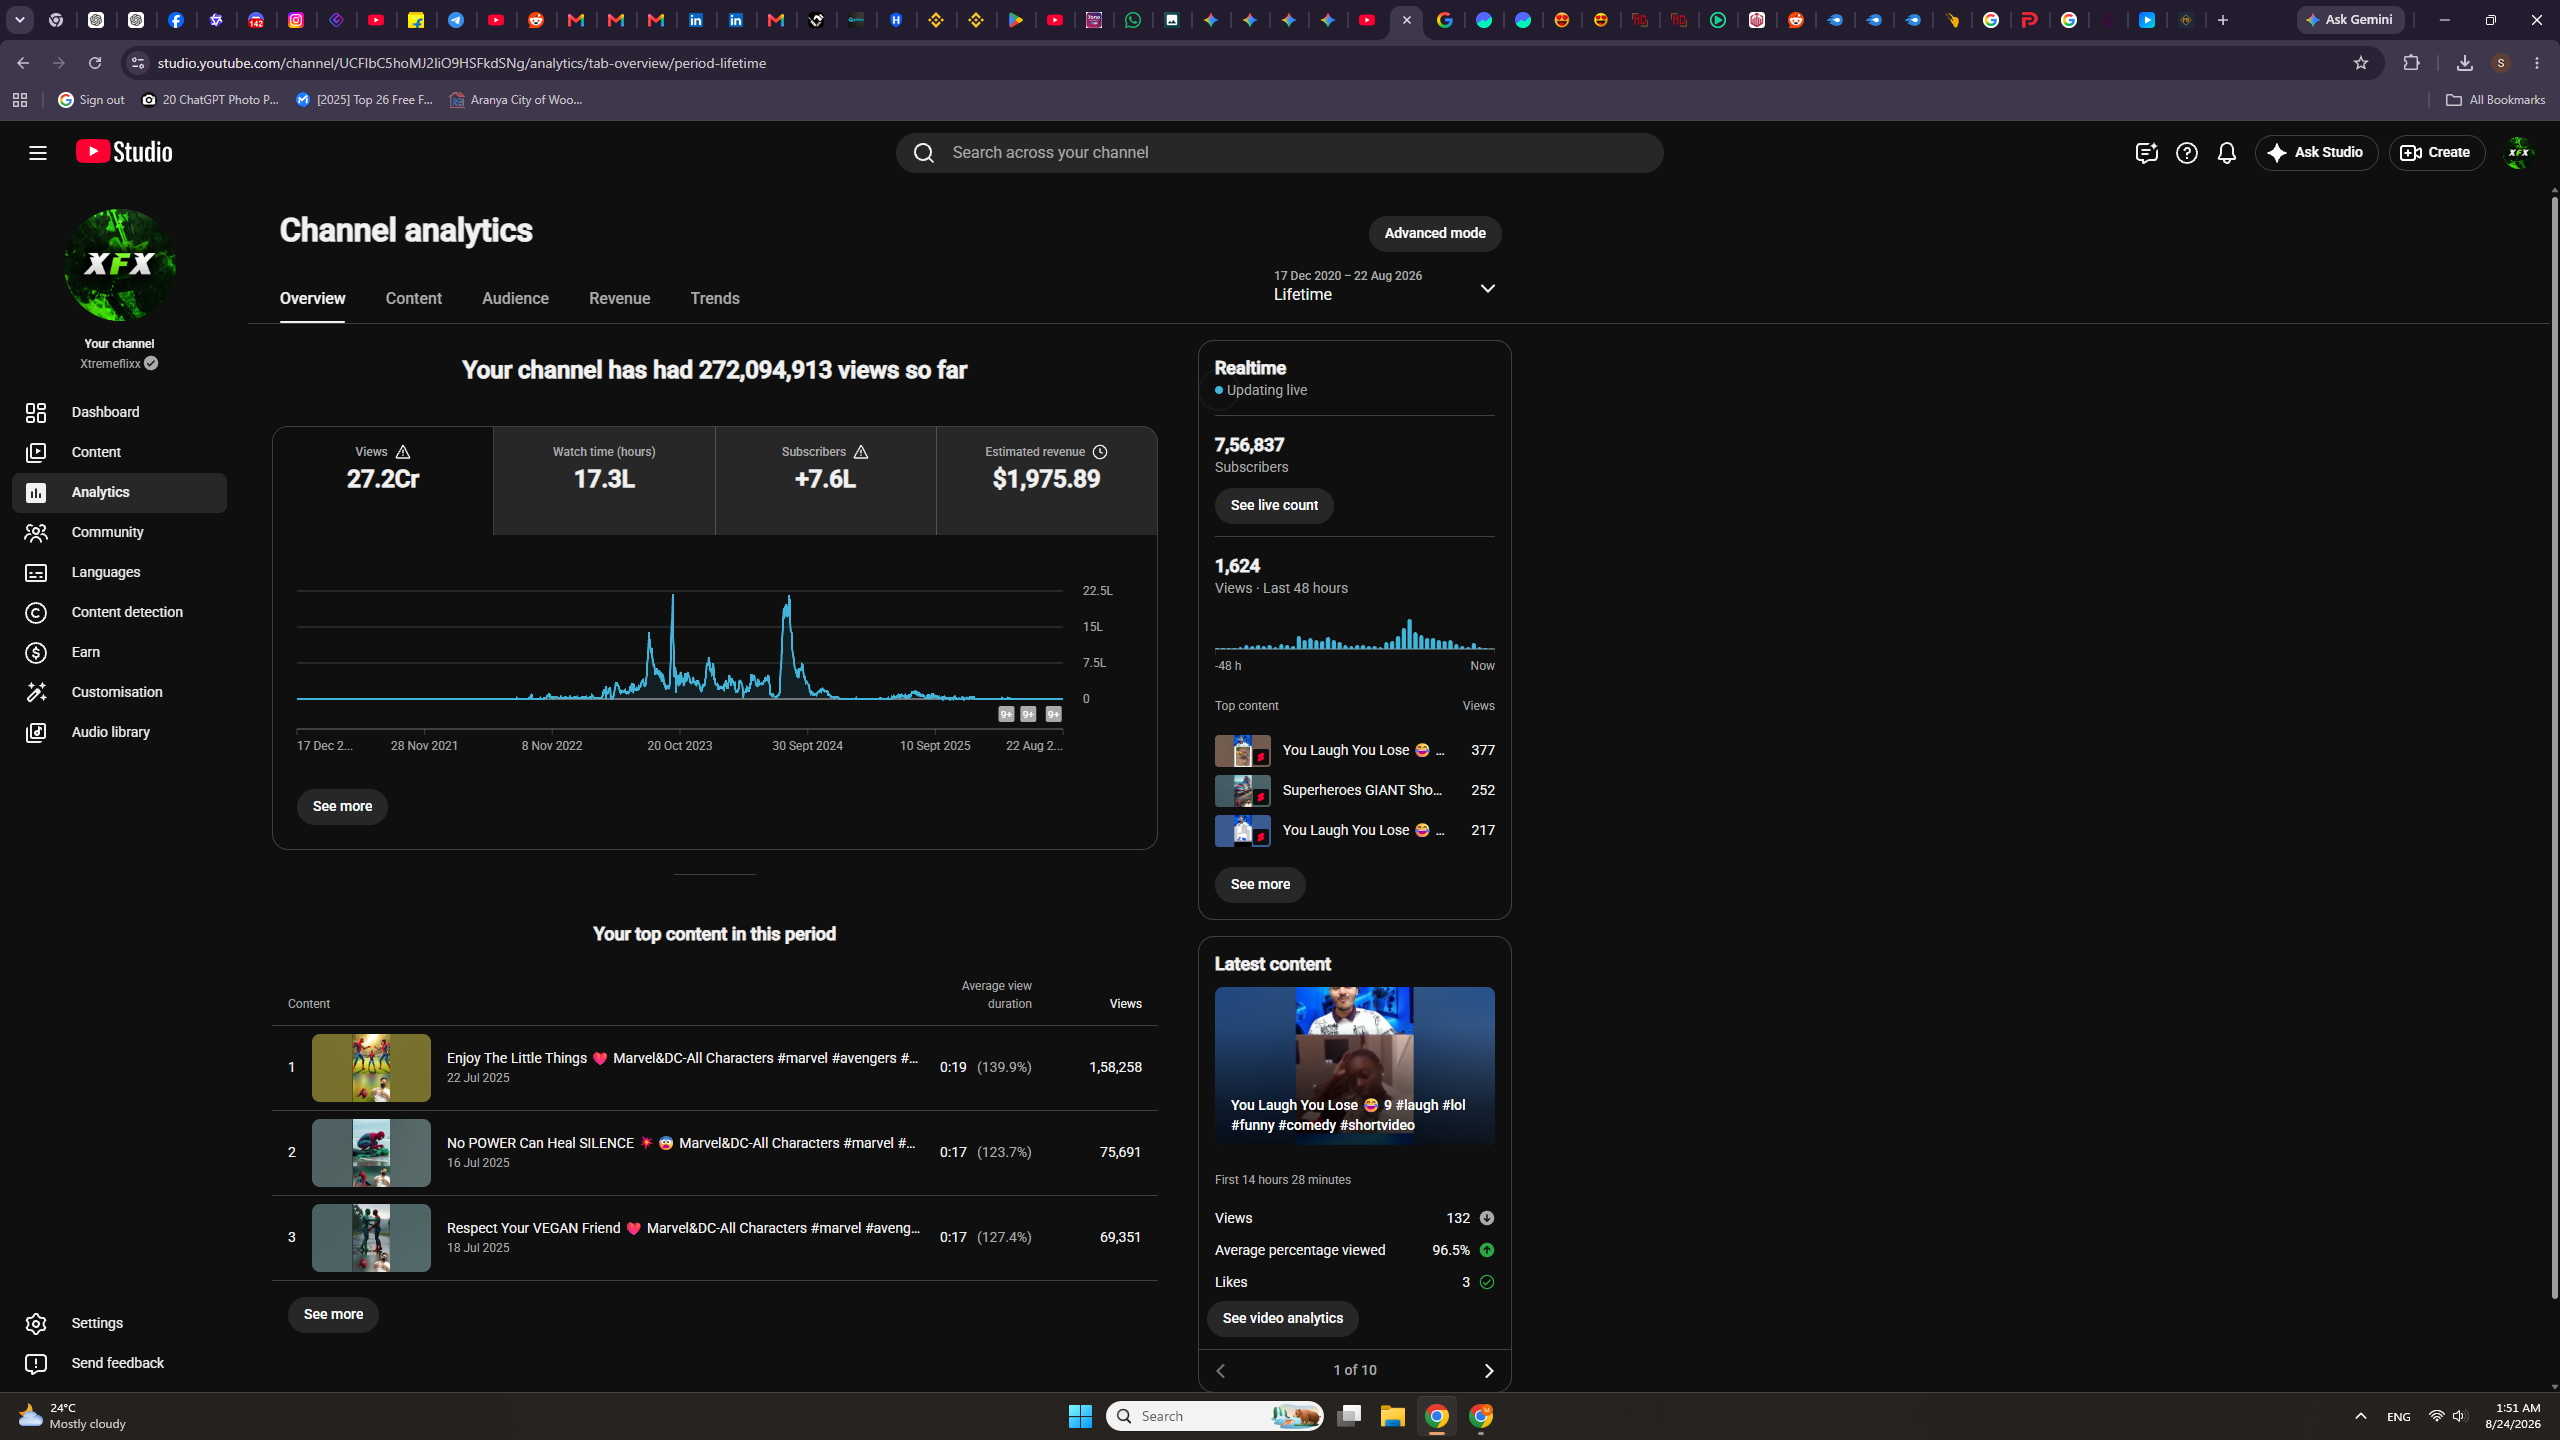Open No POWER Can Heal SILENCE thumbnail
Screen dimensions: 2560x1440
(x=371, y=1153)
